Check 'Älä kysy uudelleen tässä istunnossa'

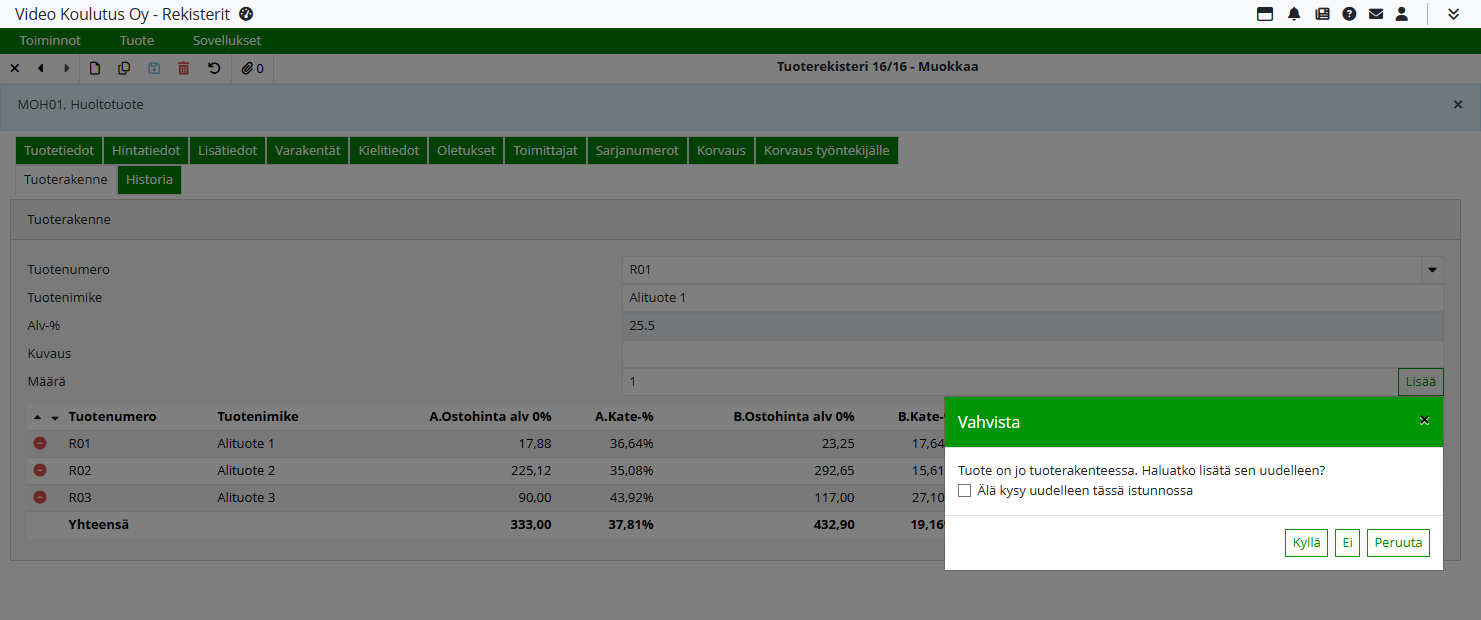tap(965, 491)
